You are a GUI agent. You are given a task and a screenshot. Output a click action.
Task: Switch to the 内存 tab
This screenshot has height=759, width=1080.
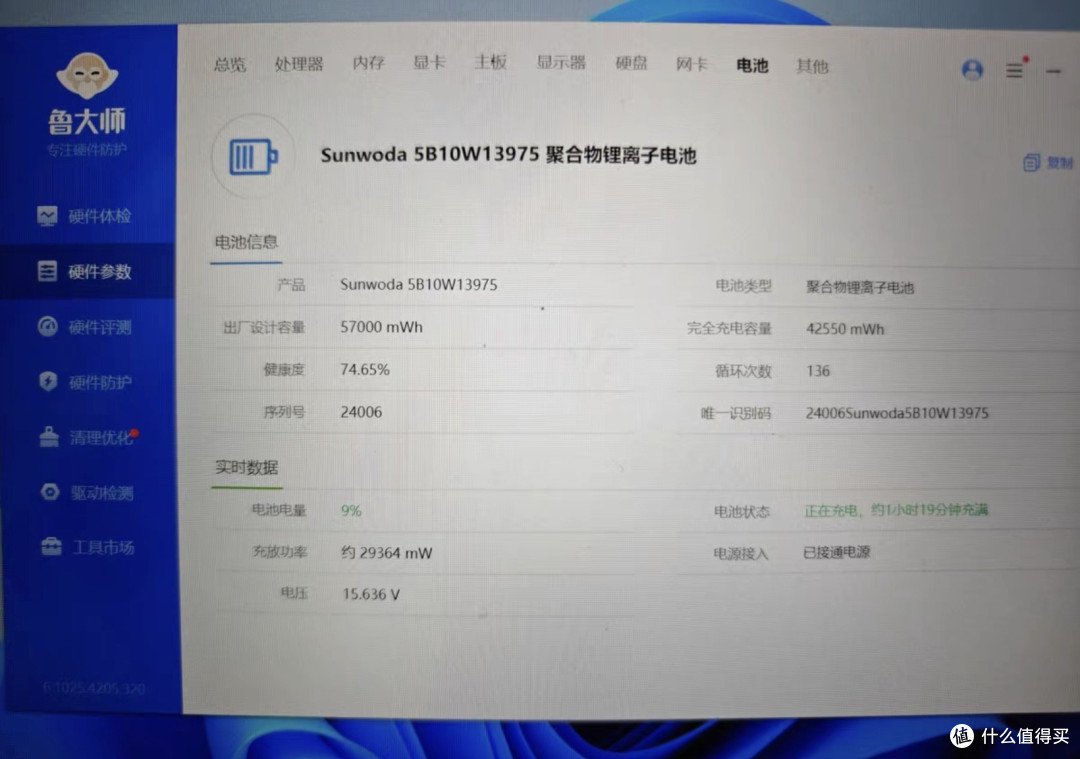coord(368,63)
